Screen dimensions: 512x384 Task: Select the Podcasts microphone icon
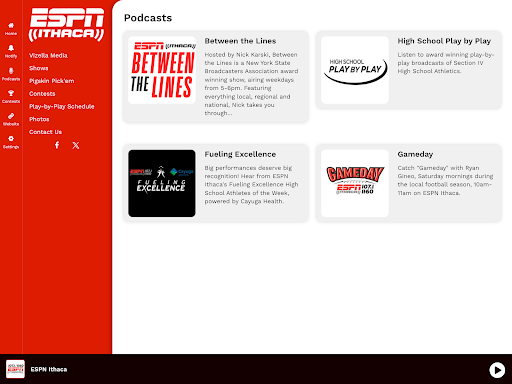coord(11,74)
